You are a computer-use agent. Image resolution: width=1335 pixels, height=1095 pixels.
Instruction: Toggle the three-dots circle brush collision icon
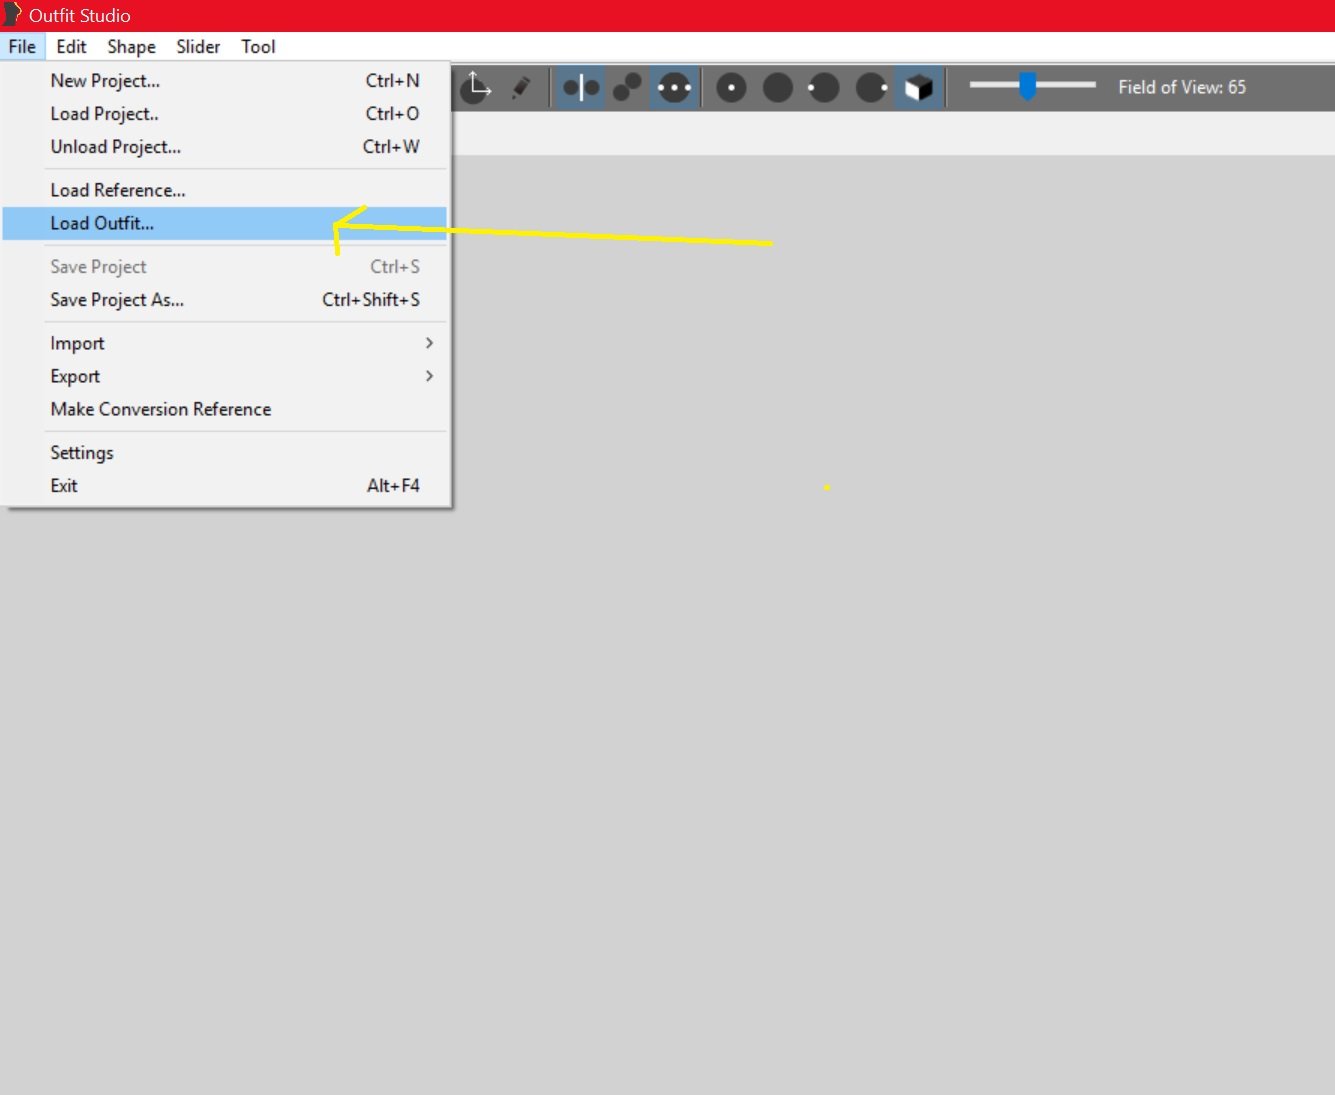[674, 88]
